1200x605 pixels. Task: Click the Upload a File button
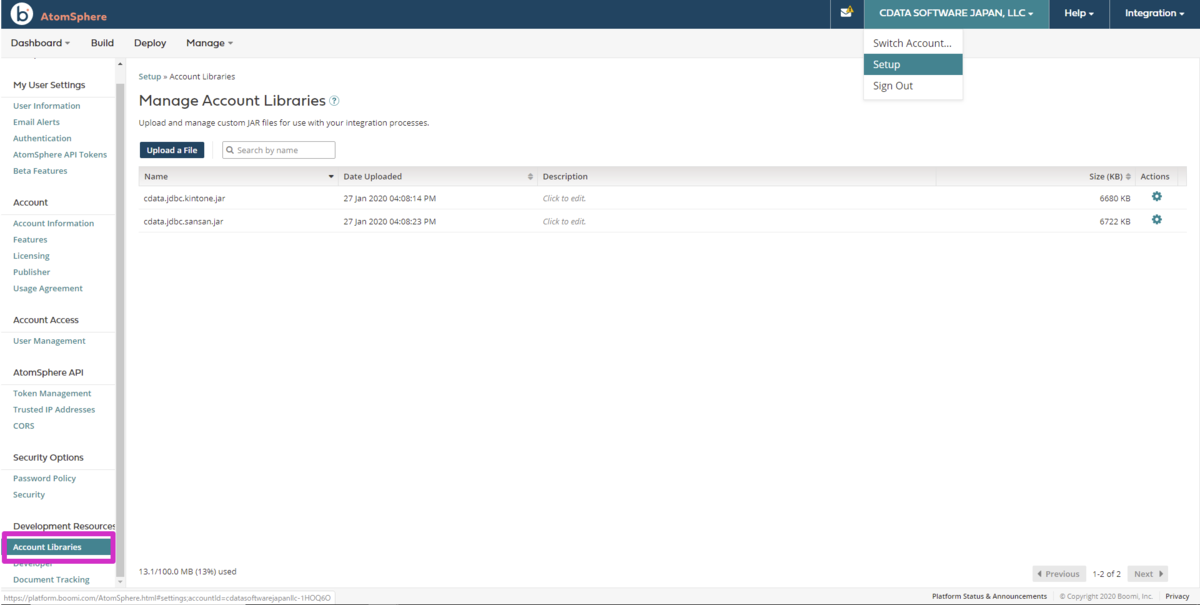[x=172, y=150]
